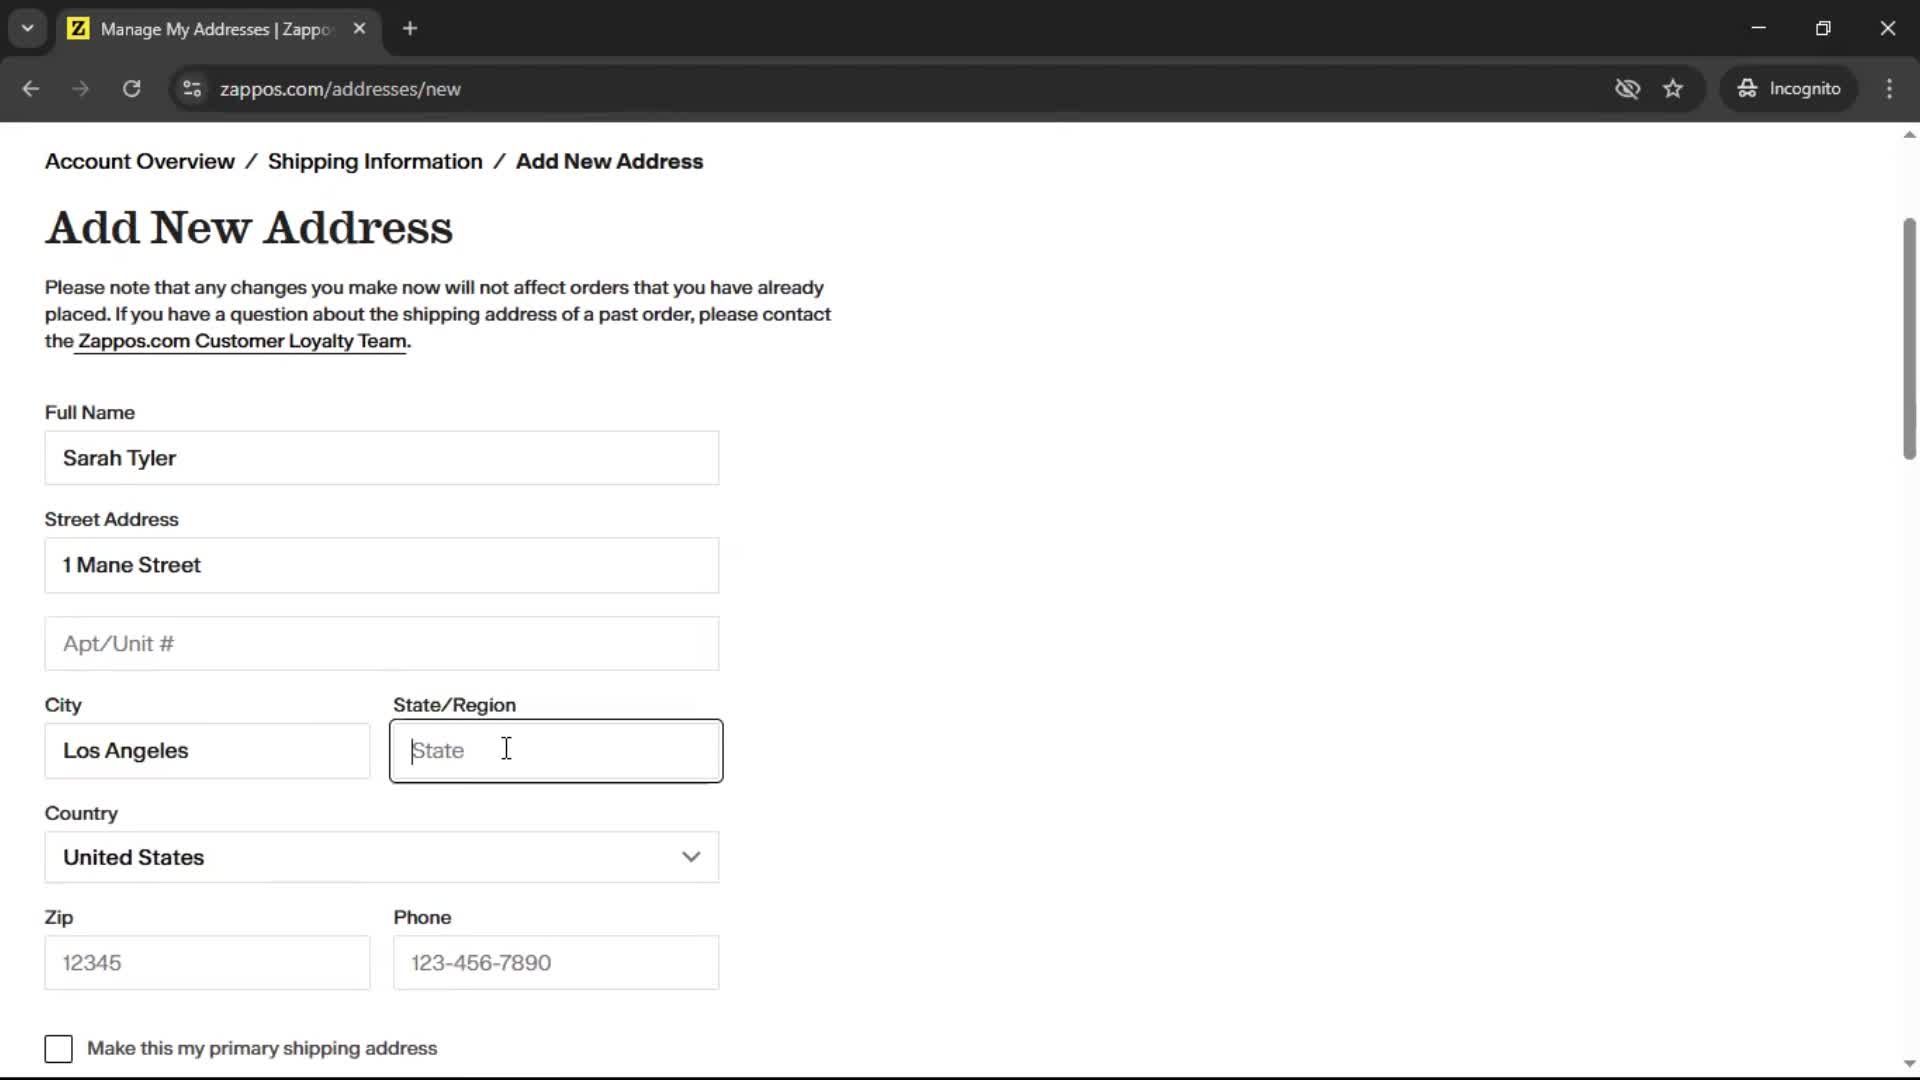The image size is (1920, 1080).
Task: Open Shipping Information breadcrumb link
Action: (375, 162)
